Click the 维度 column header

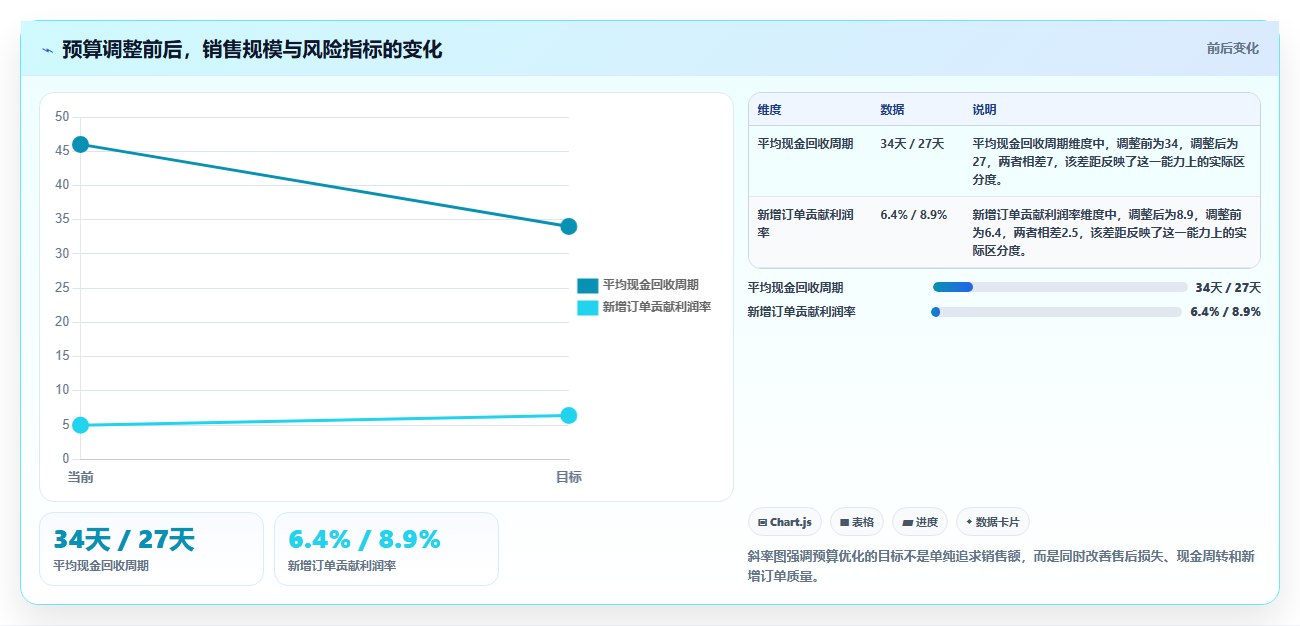pos(770,110)
